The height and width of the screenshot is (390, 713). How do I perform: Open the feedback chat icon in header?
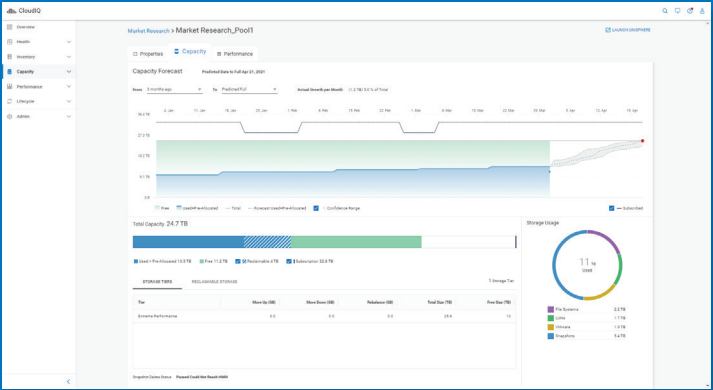[x=678, y=11]
